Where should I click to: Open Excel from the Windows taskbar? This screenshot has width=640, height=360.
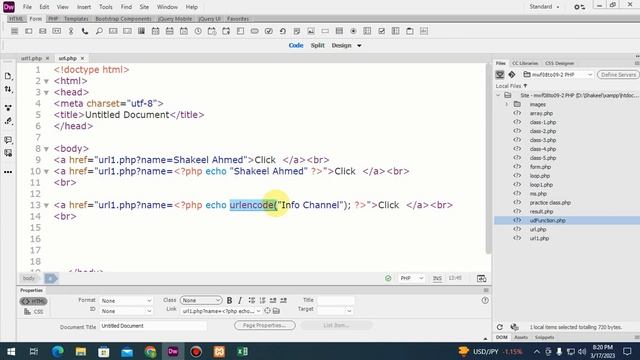(242, 351)
